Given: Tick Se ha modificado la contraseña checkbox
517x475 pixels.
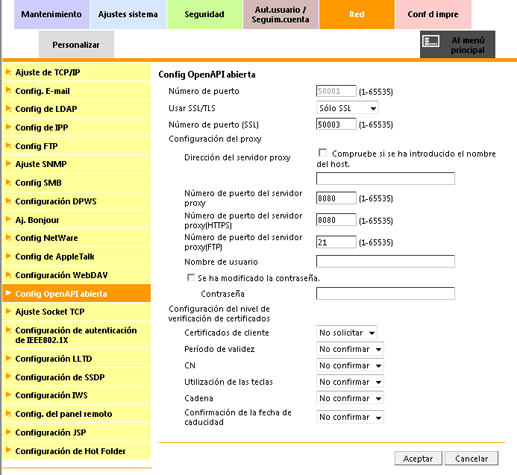Looking at the screenshot, I should (191, 277).
